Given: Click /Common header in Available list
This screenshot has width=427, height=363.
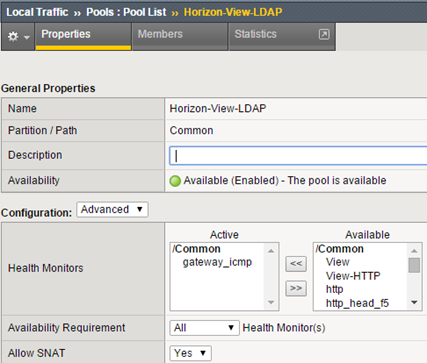Looking at the screenshot, I should (x=340, y=249).
